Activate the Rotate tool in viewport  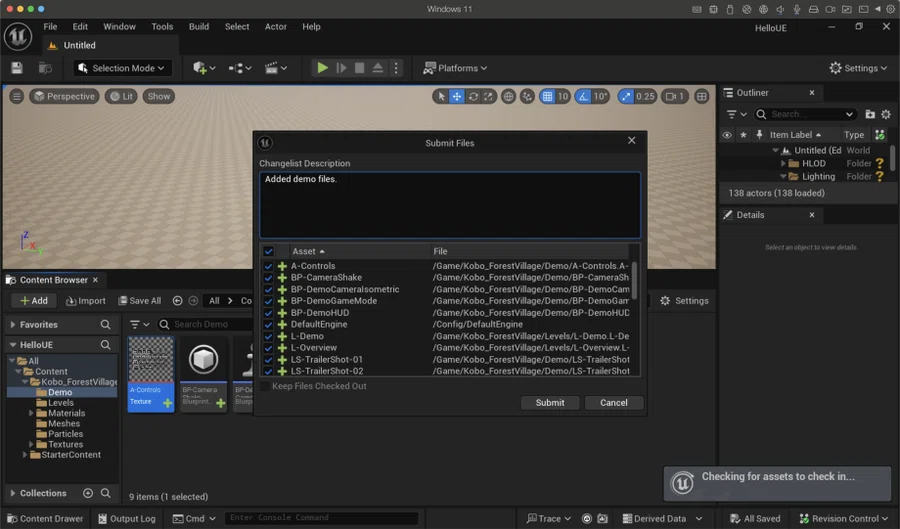[x=473, y=96]
